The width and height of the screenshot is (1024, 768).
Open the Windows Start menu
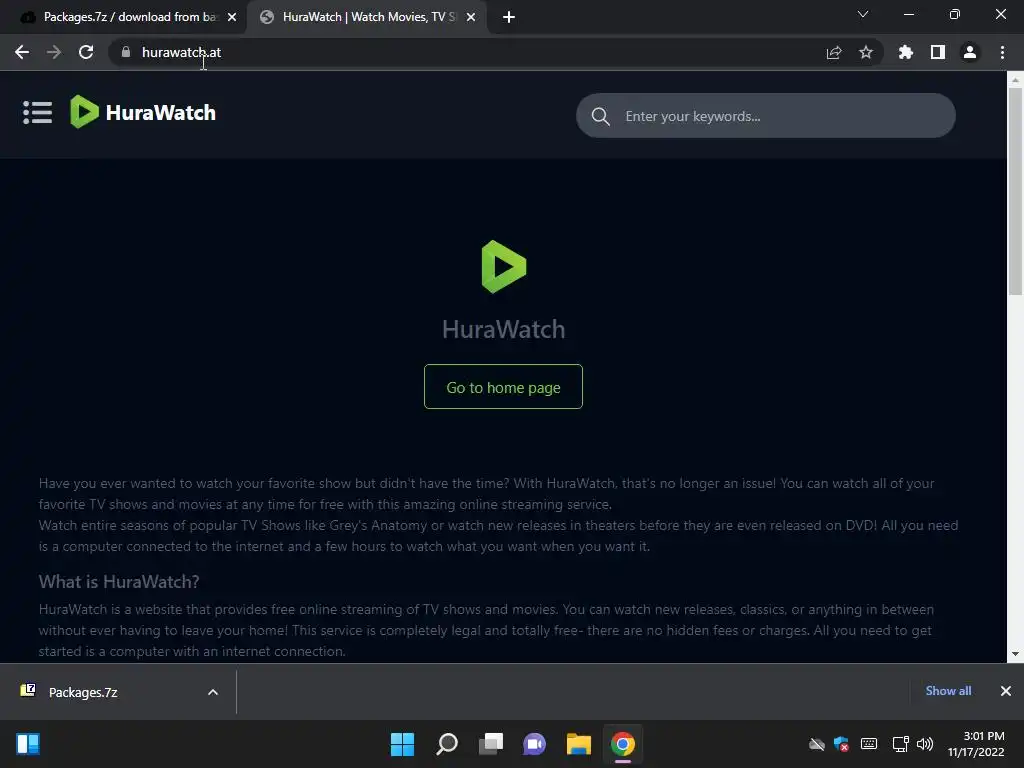coord(402,744)
